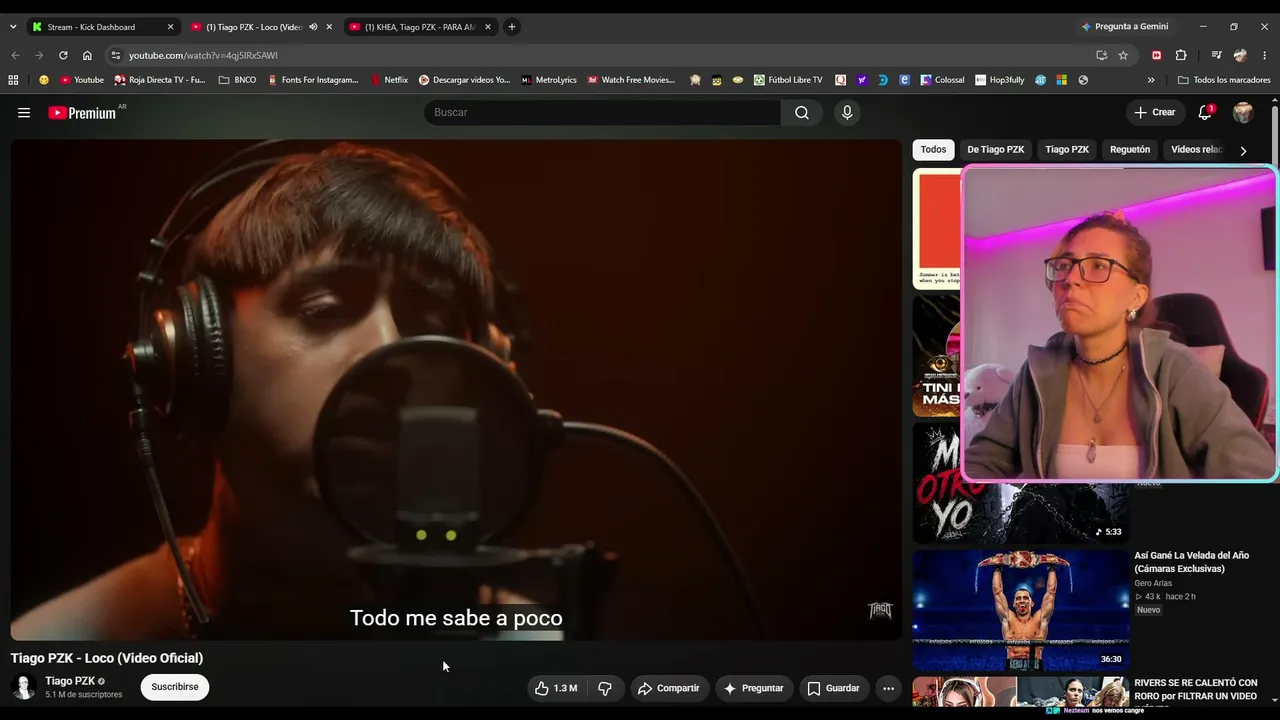Open a new browser tab
1280x720 pixels.
click(x=511, y=27)
